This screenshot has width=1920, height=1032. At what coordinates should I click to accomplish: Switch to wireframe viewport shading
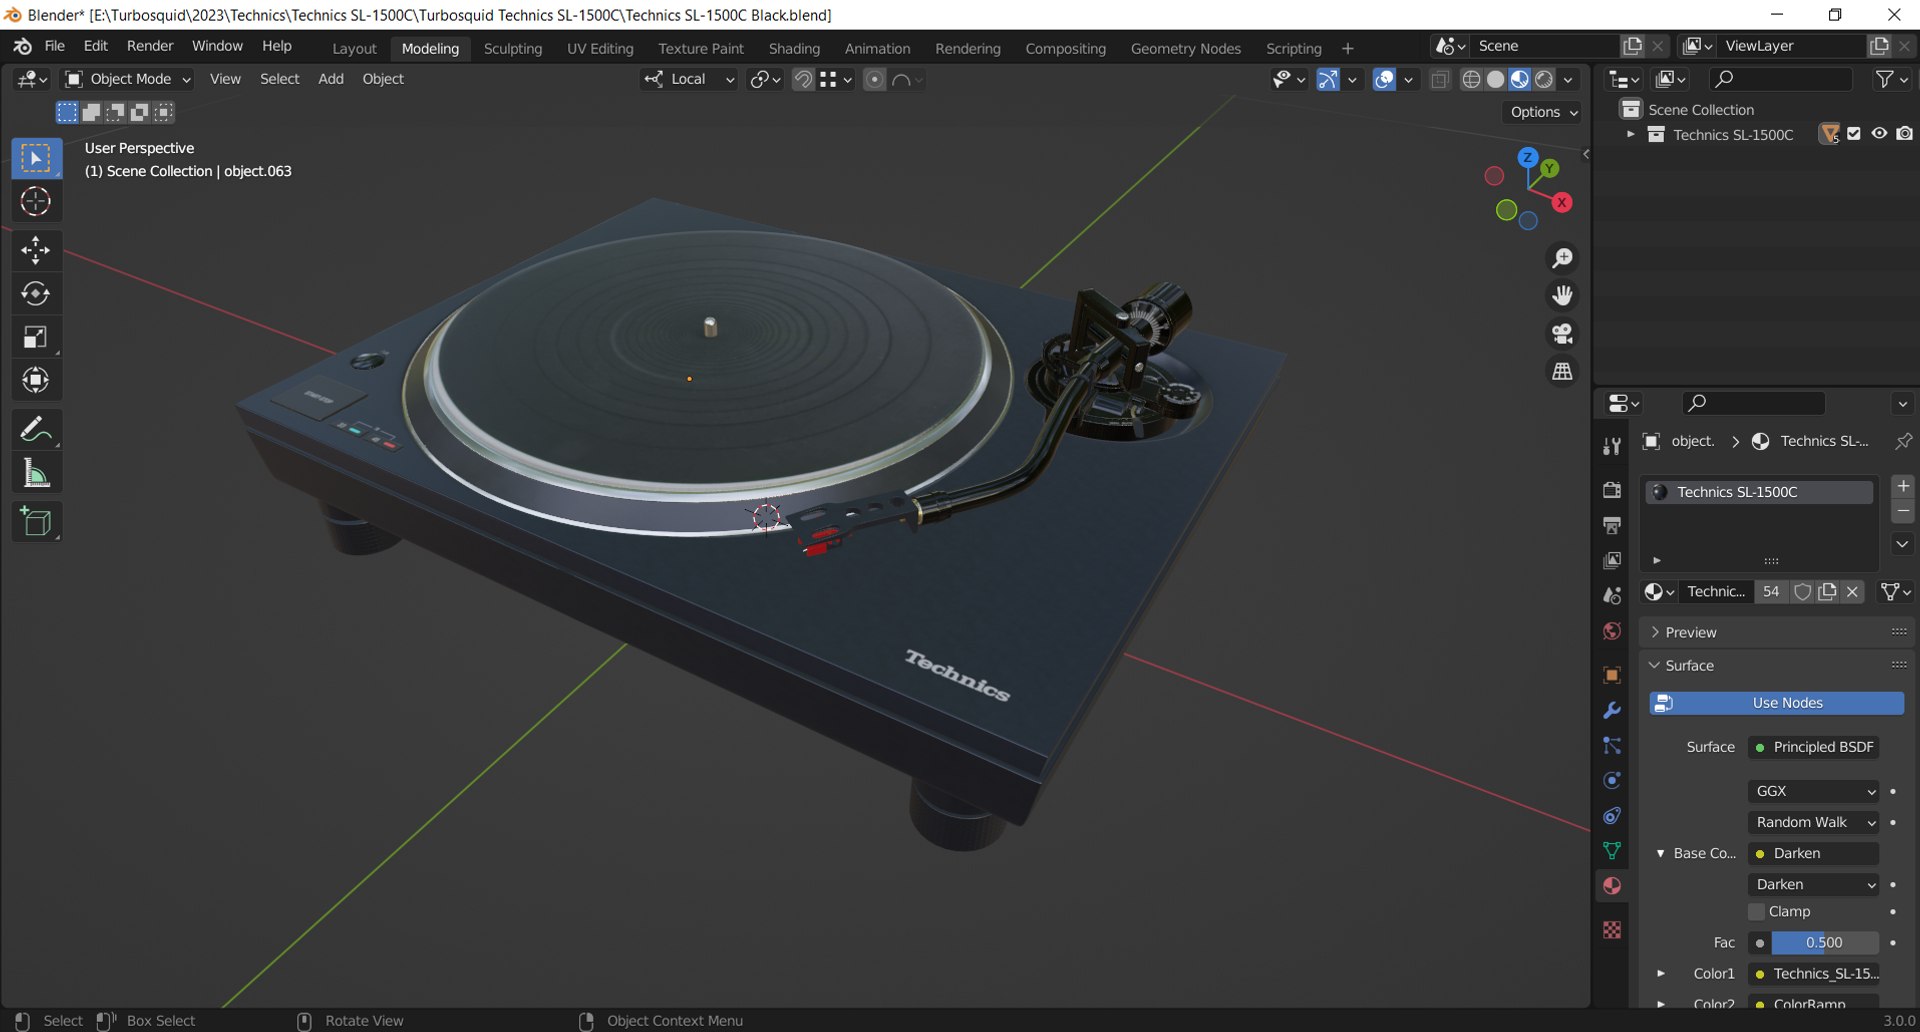coord(1471,79)
